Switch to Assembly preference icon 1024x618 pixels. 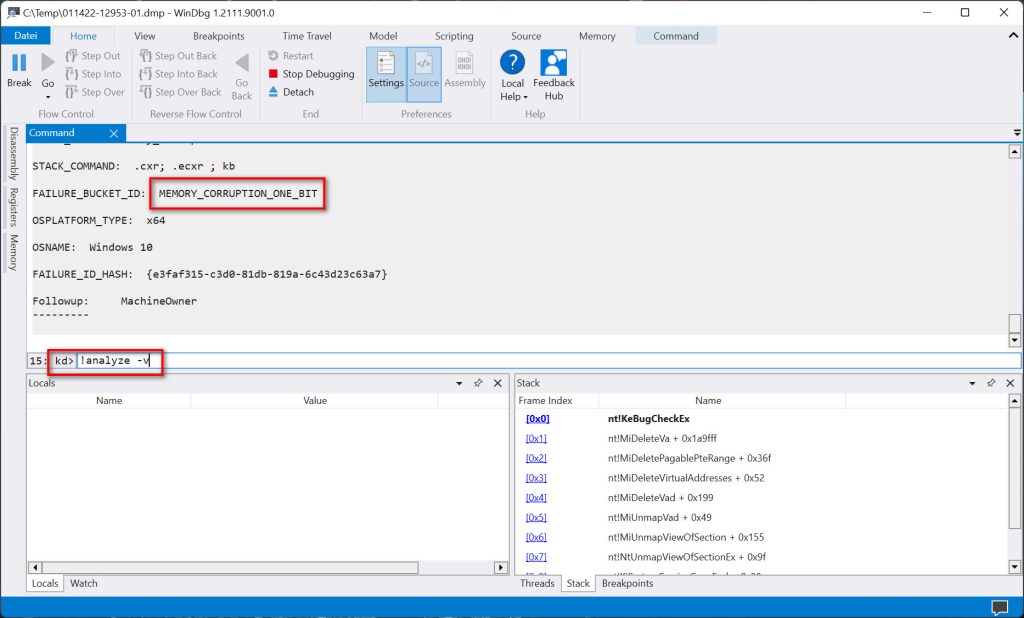[x=465, y=70]
